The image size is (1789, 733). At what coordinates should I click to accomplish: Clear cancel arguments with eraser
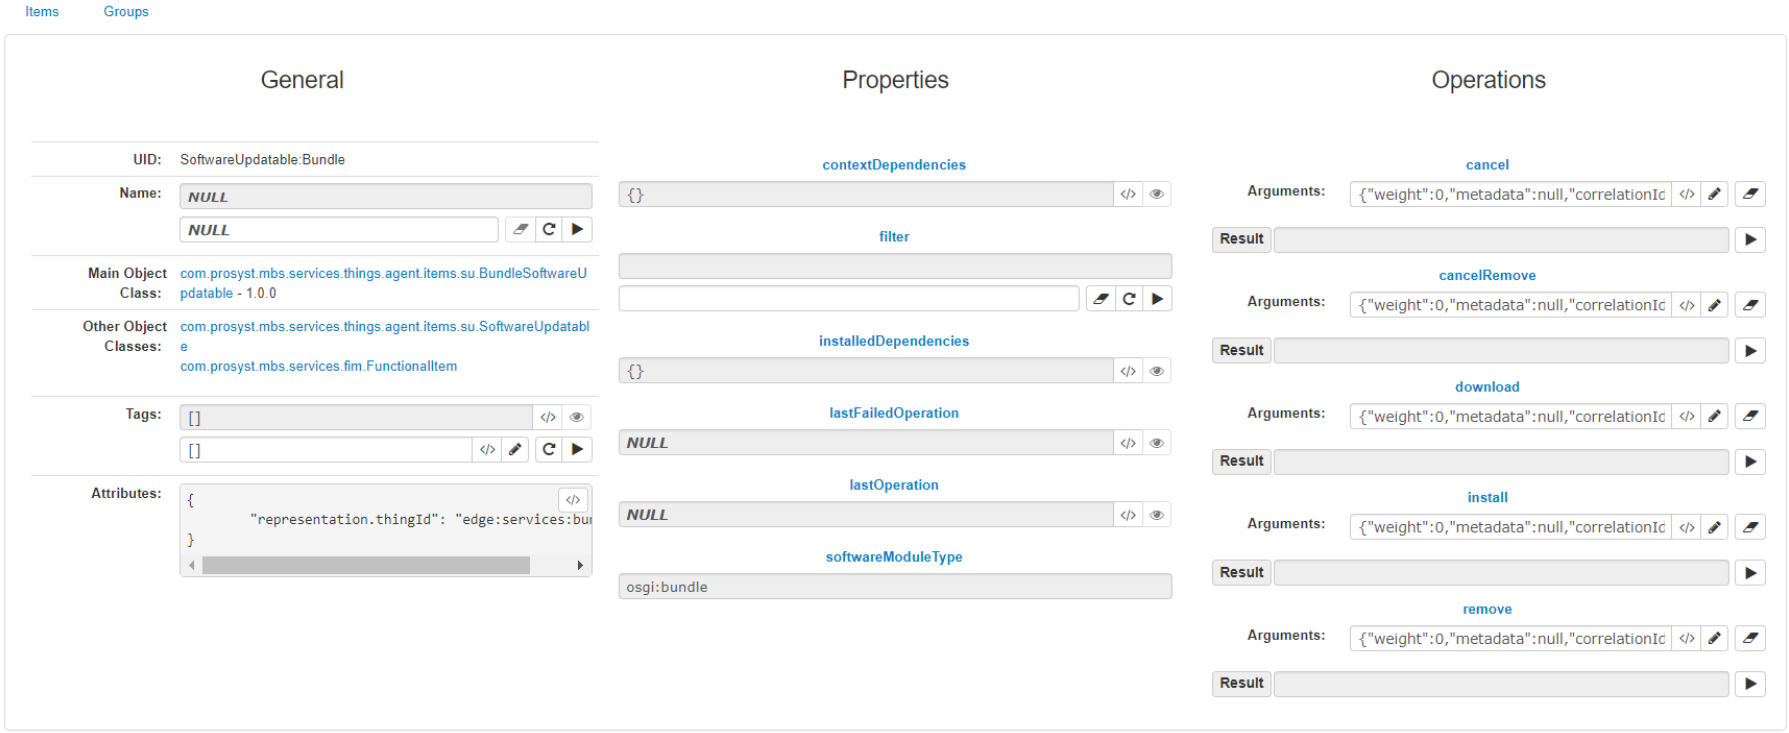(x=1750, y=194)
